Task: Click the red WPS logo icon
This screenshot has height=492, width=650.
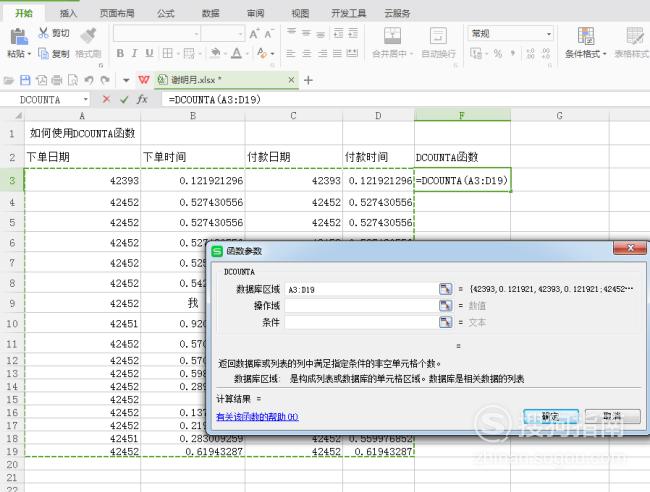Action: 144,80
